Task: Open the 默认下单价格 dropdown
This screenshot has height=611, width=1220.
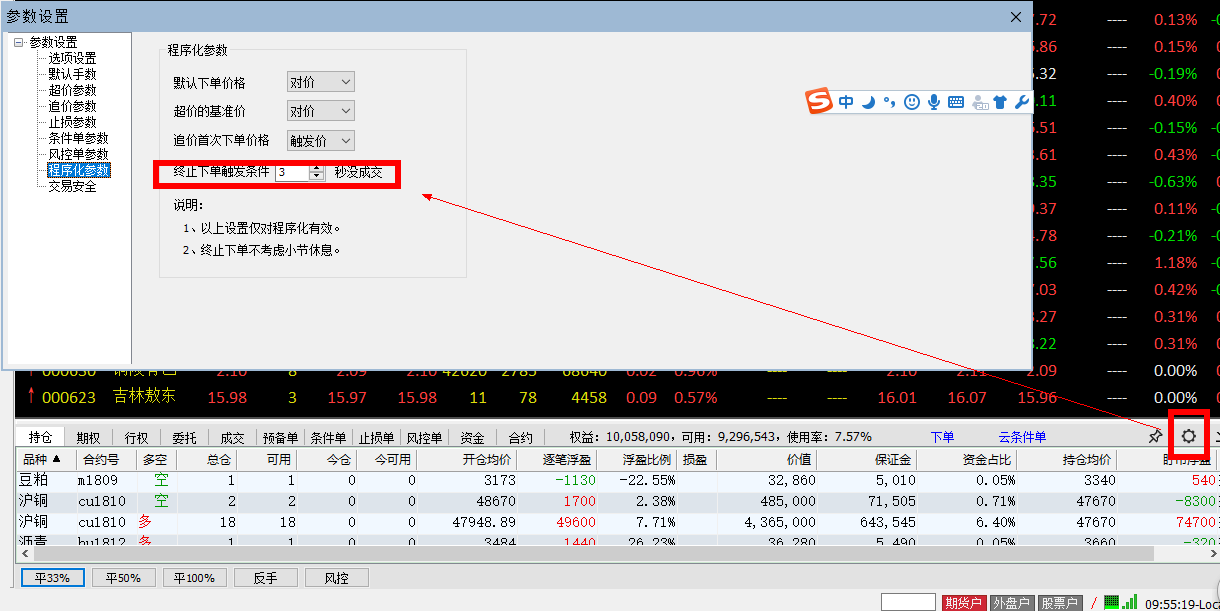Action: pos(320,82)
